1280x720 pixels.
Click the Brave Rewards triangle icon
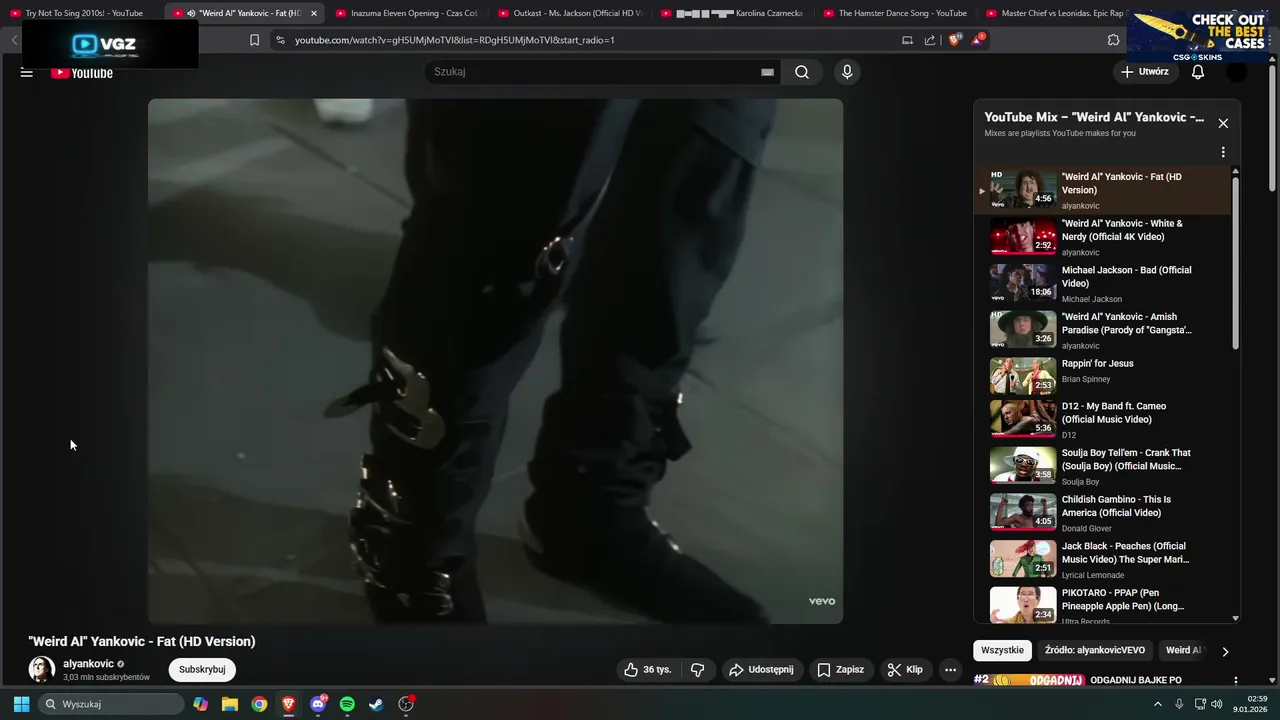point(978,40)
